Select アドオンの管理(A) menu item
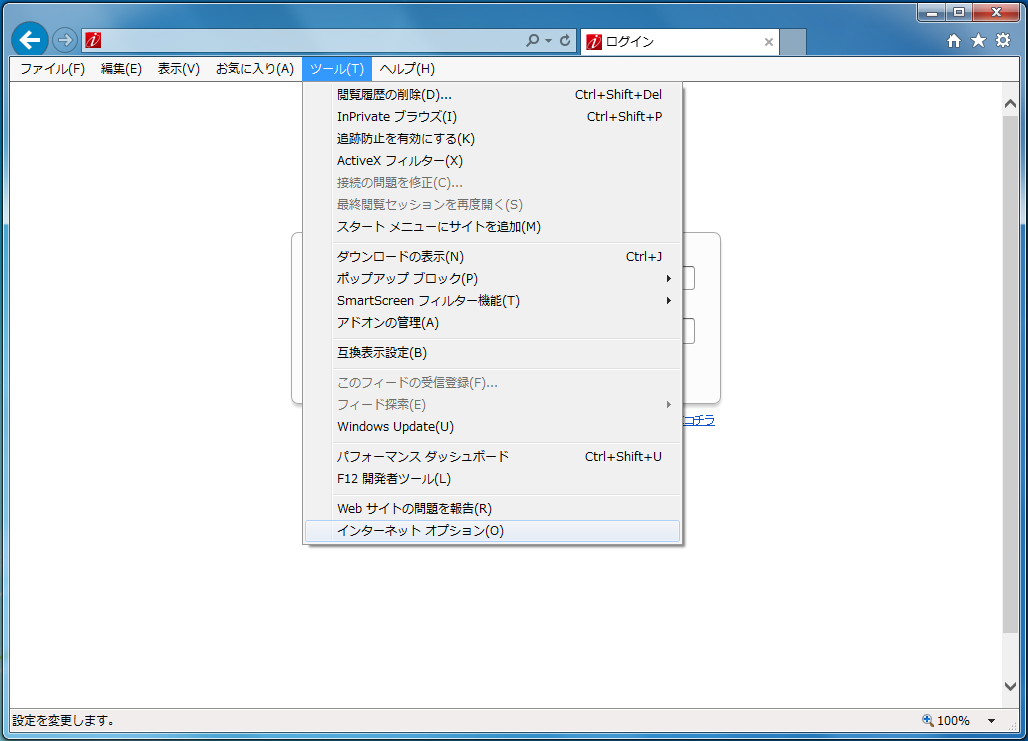The height and width of the screenshot is (741, 1028). coord(492,323)
